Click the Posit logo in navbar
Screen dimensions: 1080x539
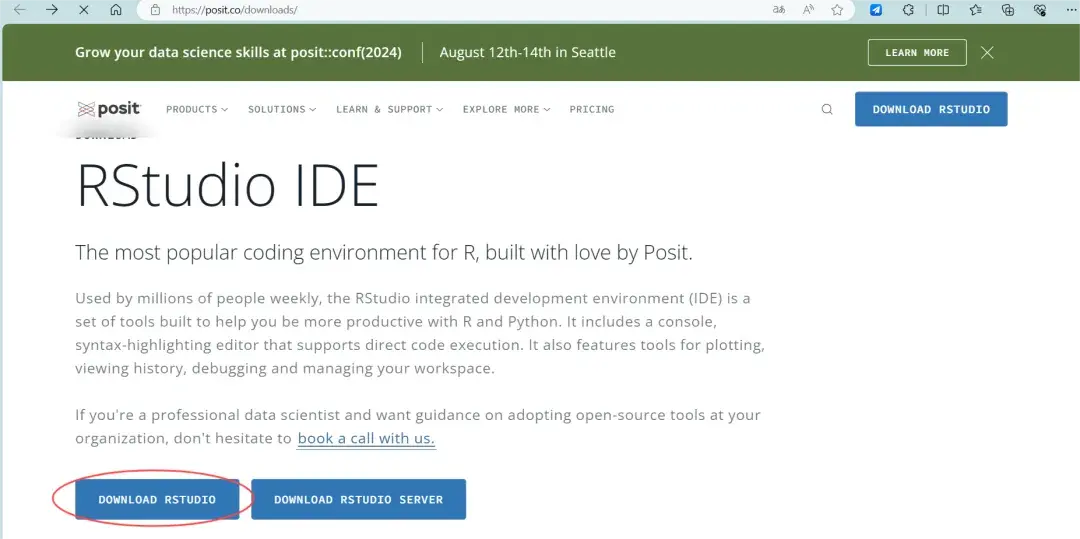(109, 109)
